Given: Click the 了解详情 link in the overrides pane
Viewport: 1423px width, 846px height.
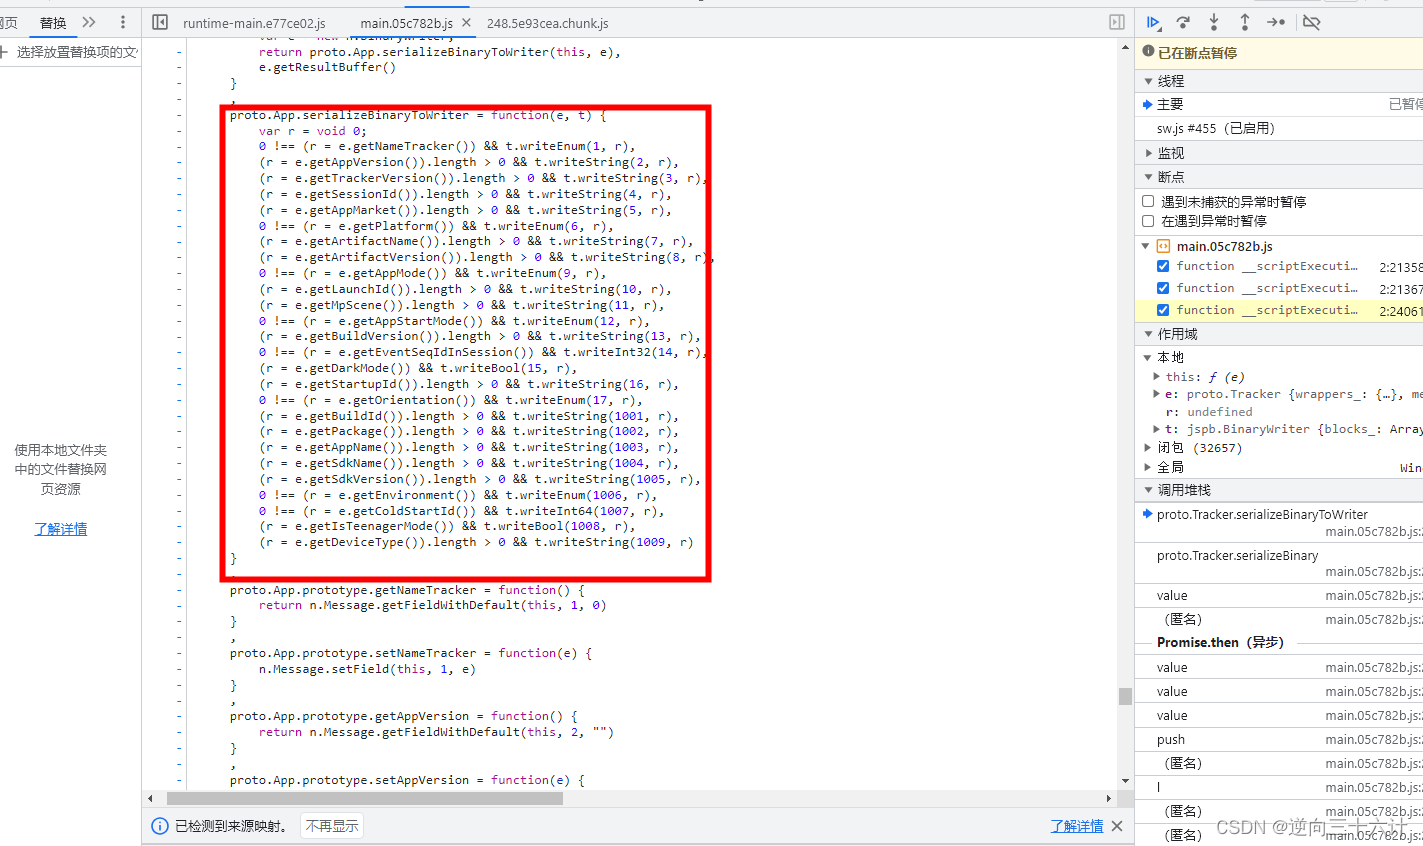Looking at the screenshot, I should 60,529.
